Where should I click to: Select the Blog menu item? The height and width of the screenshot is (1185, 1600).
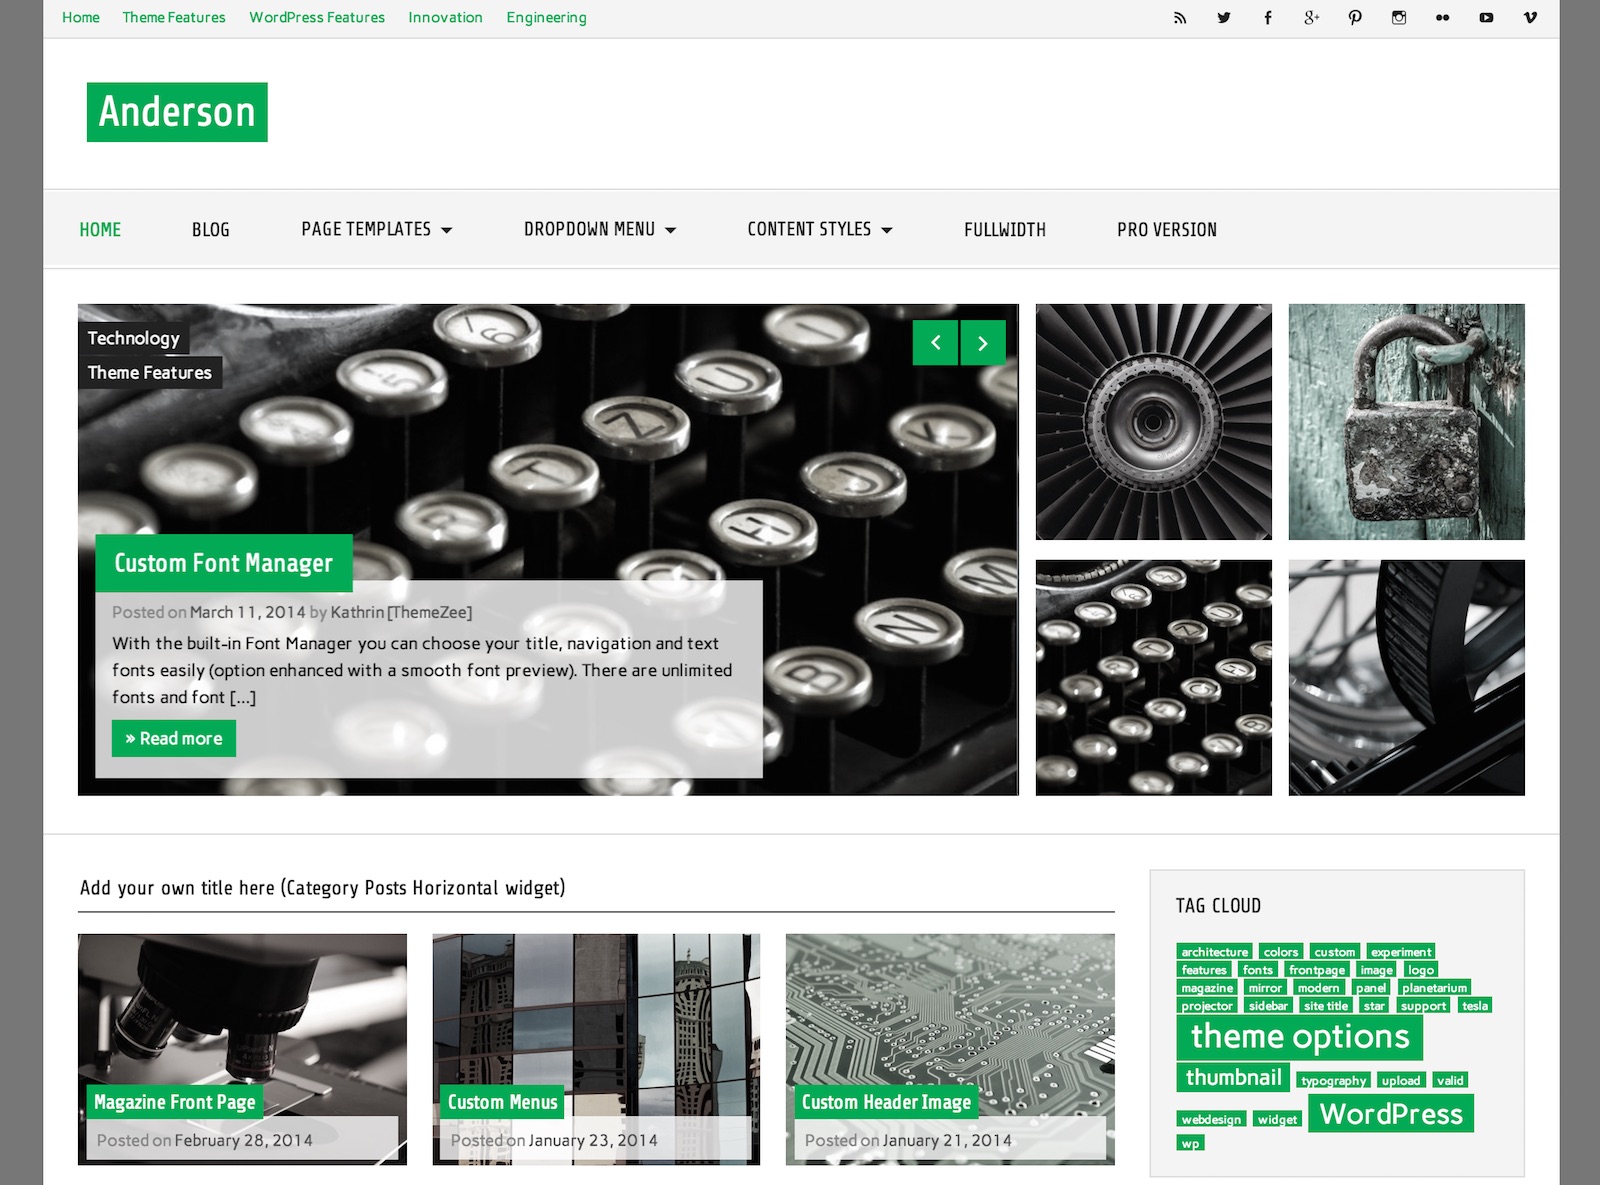(211, 230)
